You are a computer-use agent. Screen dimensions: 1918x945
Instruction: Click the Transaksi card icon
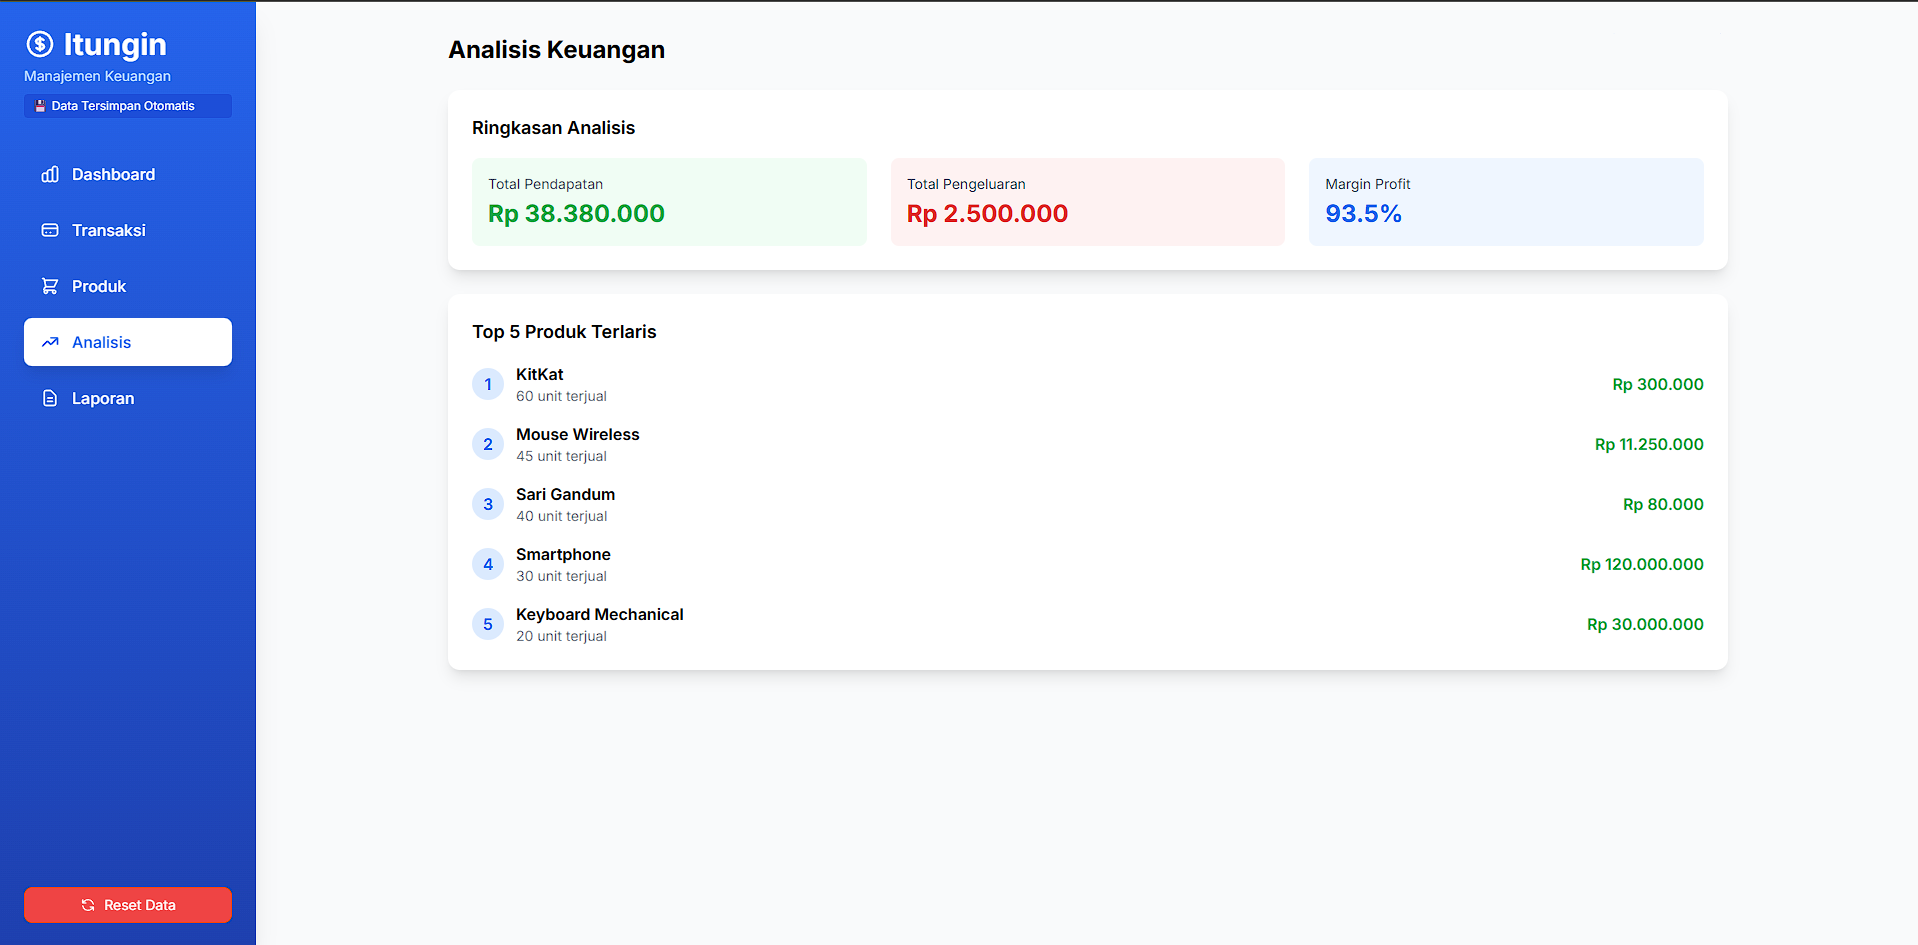(50, 230)
